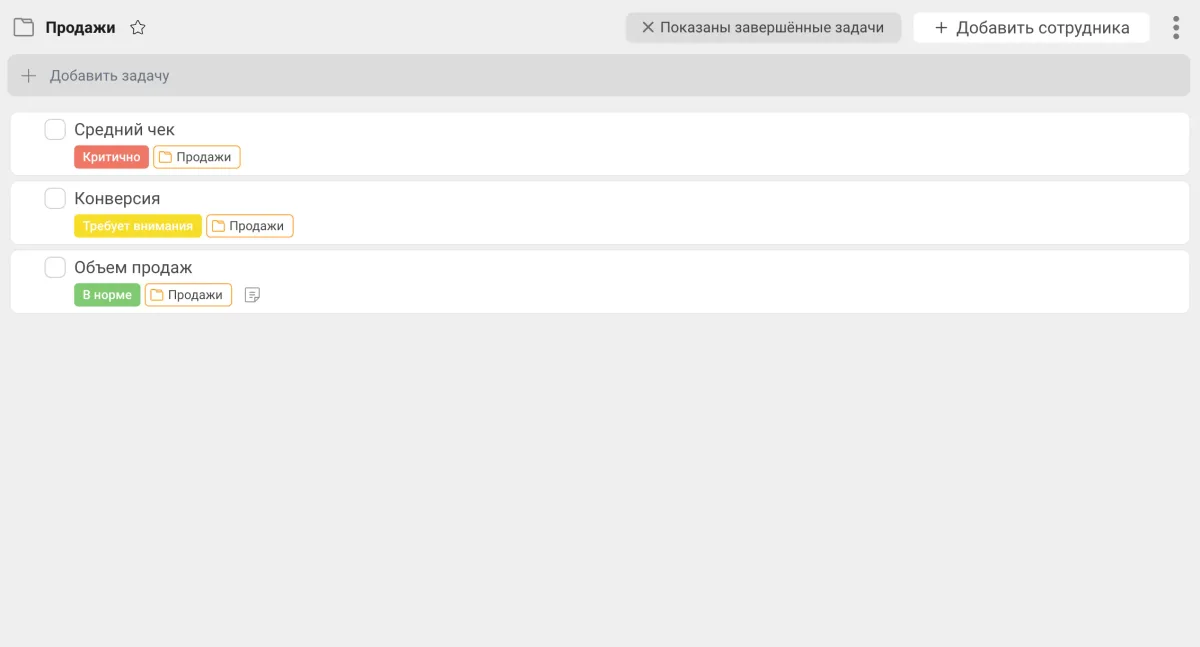Open the Продажи folder tag on Средний чек
Viewport: 1200px width, 647px height.
click(x=197, y=157)
